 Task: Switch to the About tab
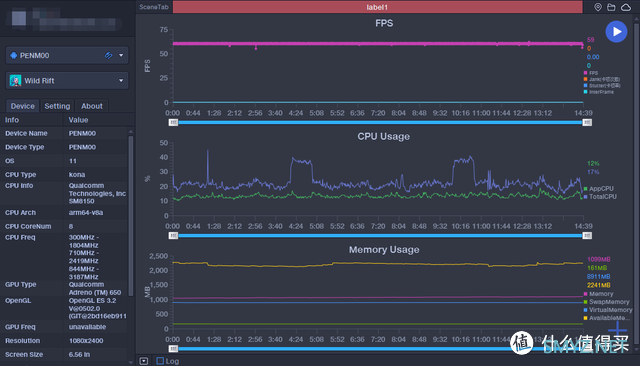point(92,106)
